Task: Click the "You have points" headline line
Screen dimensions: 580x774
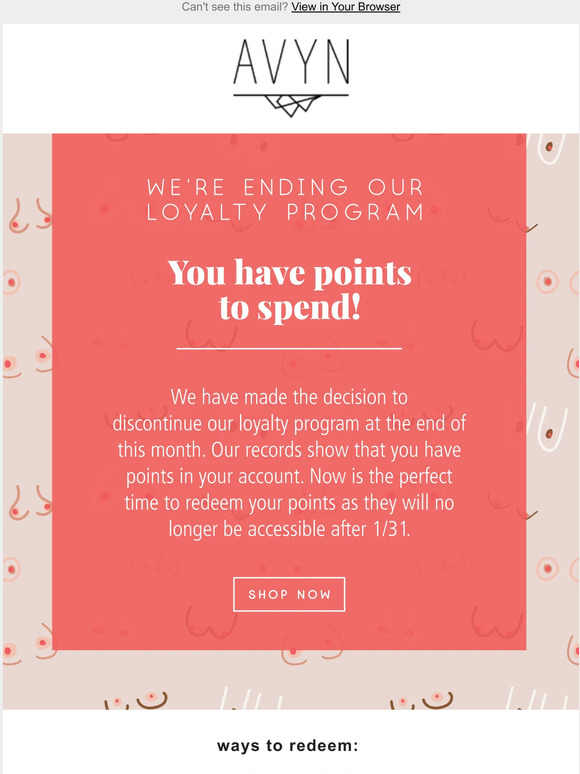Action: tap(290, 273)
